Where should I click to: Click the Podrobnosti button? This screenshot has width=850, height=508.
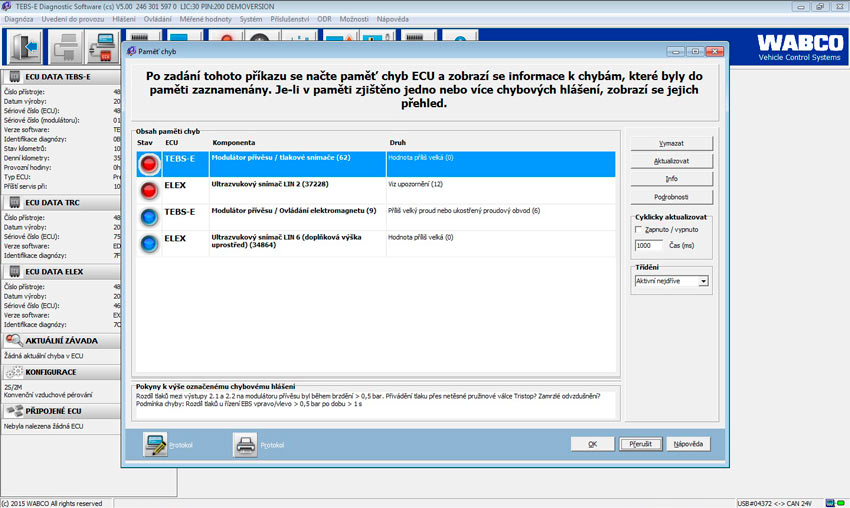[x=671, y=197]
